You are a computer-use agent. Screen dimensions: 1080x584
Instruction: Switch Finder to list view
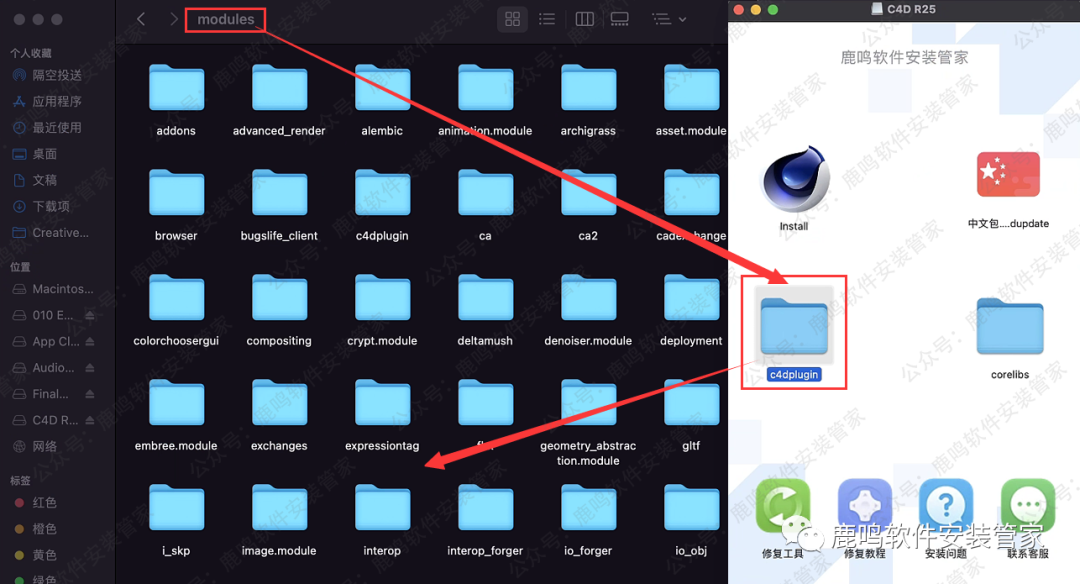pyautogui.click(x=547, y=19)
